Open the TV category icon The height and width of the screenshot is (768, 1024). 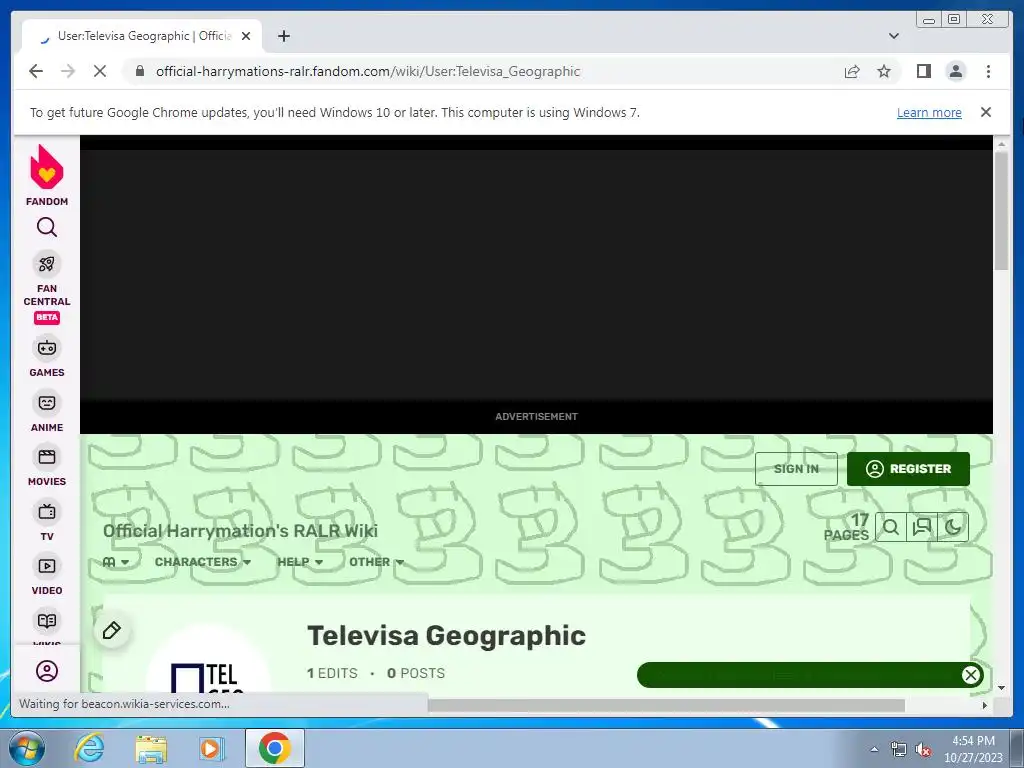(x=46, y=512)
